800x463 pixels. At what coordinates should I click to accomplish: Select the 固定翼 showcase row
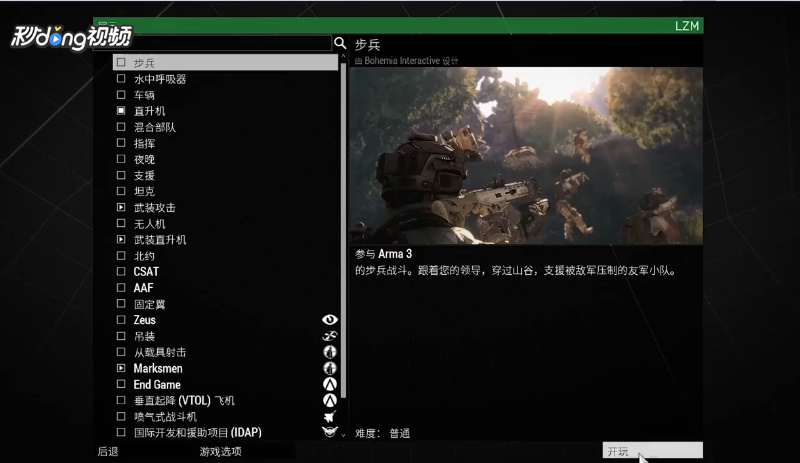pos(225,304)
